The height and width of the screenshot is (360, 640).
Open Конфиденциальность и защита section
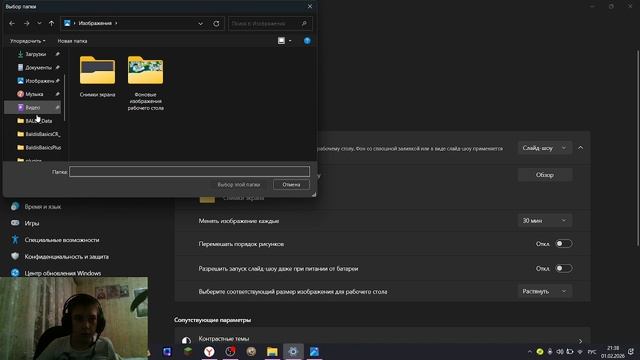pyautogui.click(x=67, y=257)
